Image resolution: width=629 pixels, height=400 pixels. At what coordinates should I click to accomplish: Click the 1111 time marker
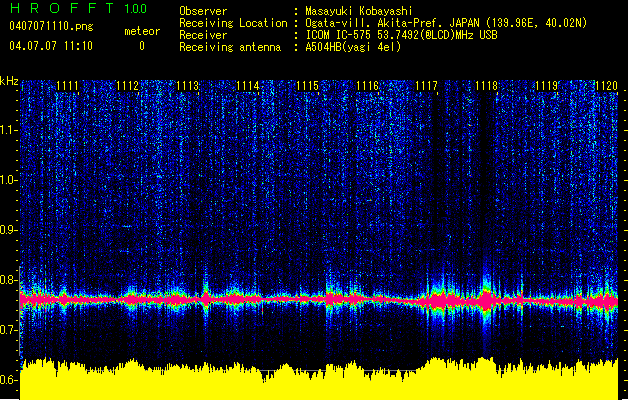[x=67, y=86]
